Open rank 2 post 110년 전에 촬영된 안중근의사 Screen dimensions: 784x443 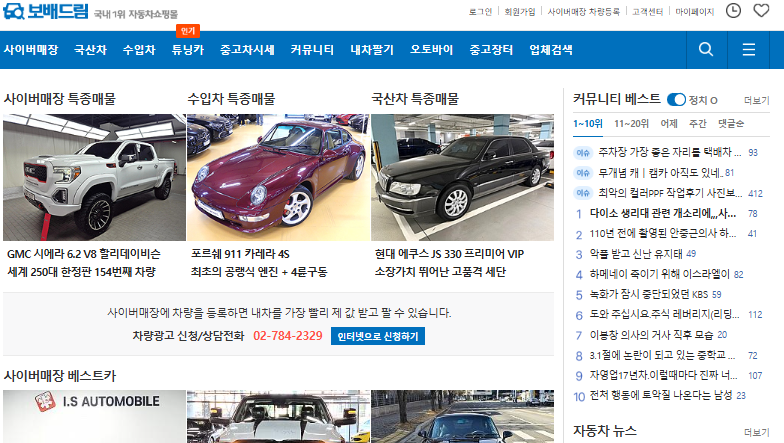[662, 234]
